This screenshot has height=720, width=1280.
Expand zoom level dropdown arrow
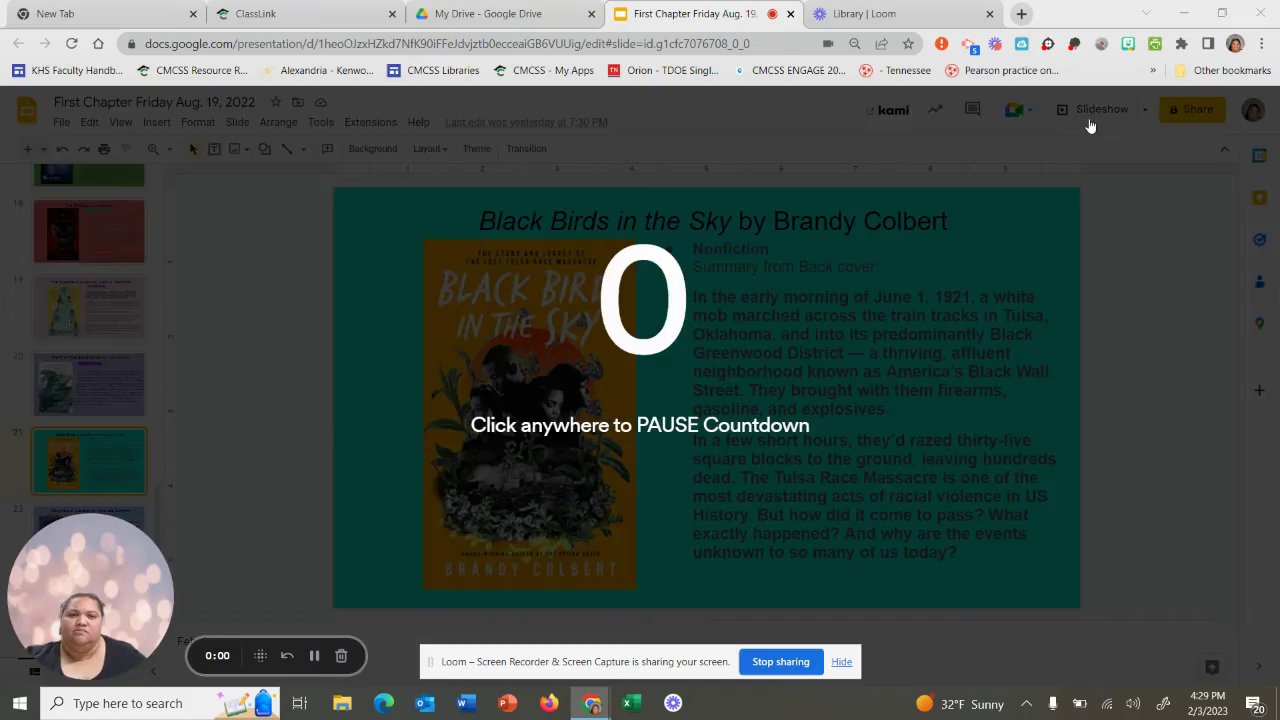(x=168, y=149)
